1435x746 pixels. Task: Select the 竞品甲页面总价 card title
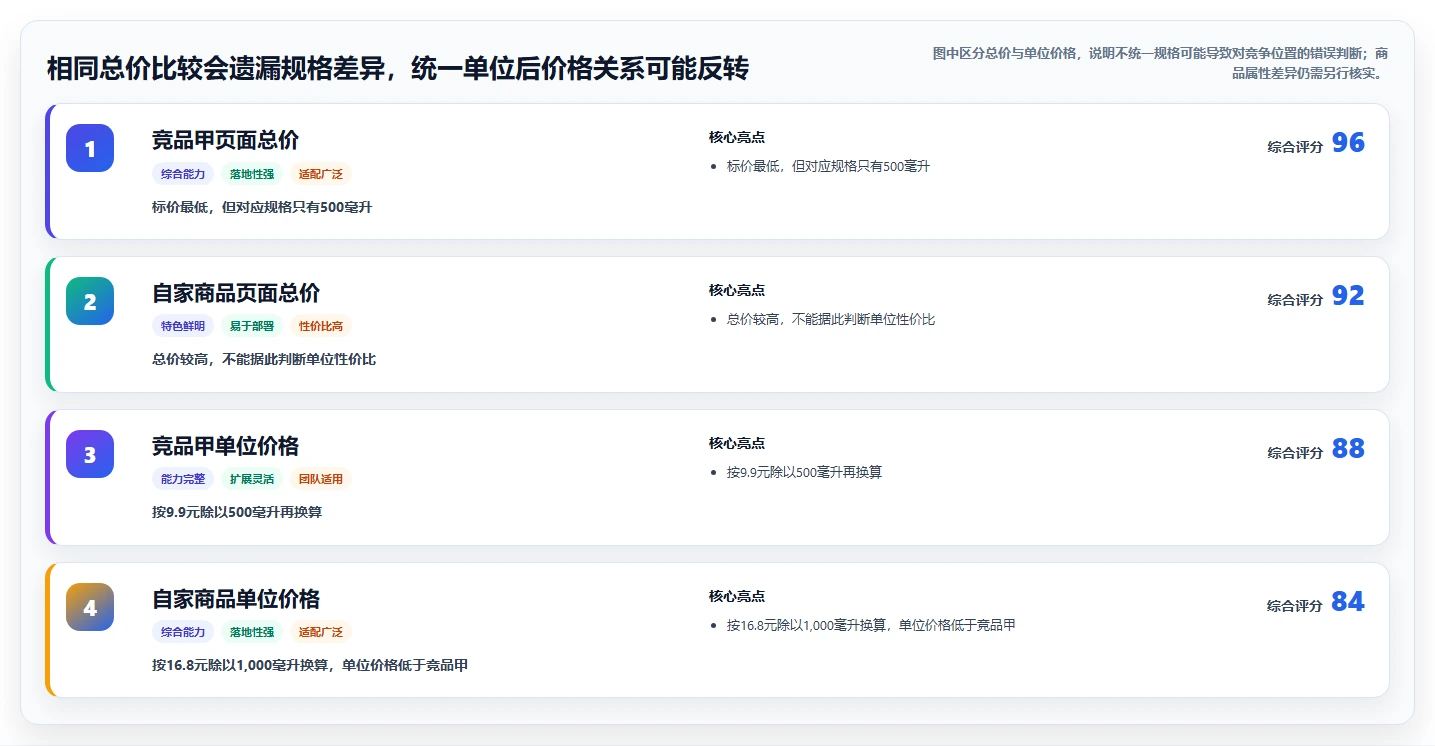(225, 140)
